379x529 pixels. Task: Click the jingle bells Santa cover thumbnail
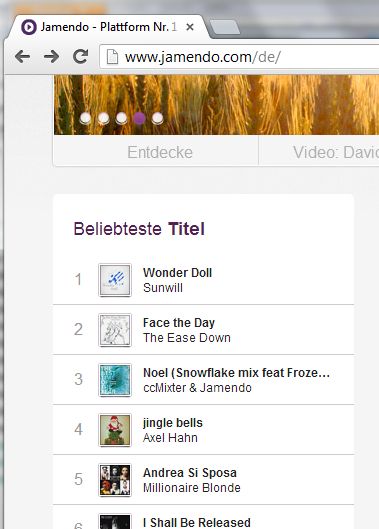[115, 430]
